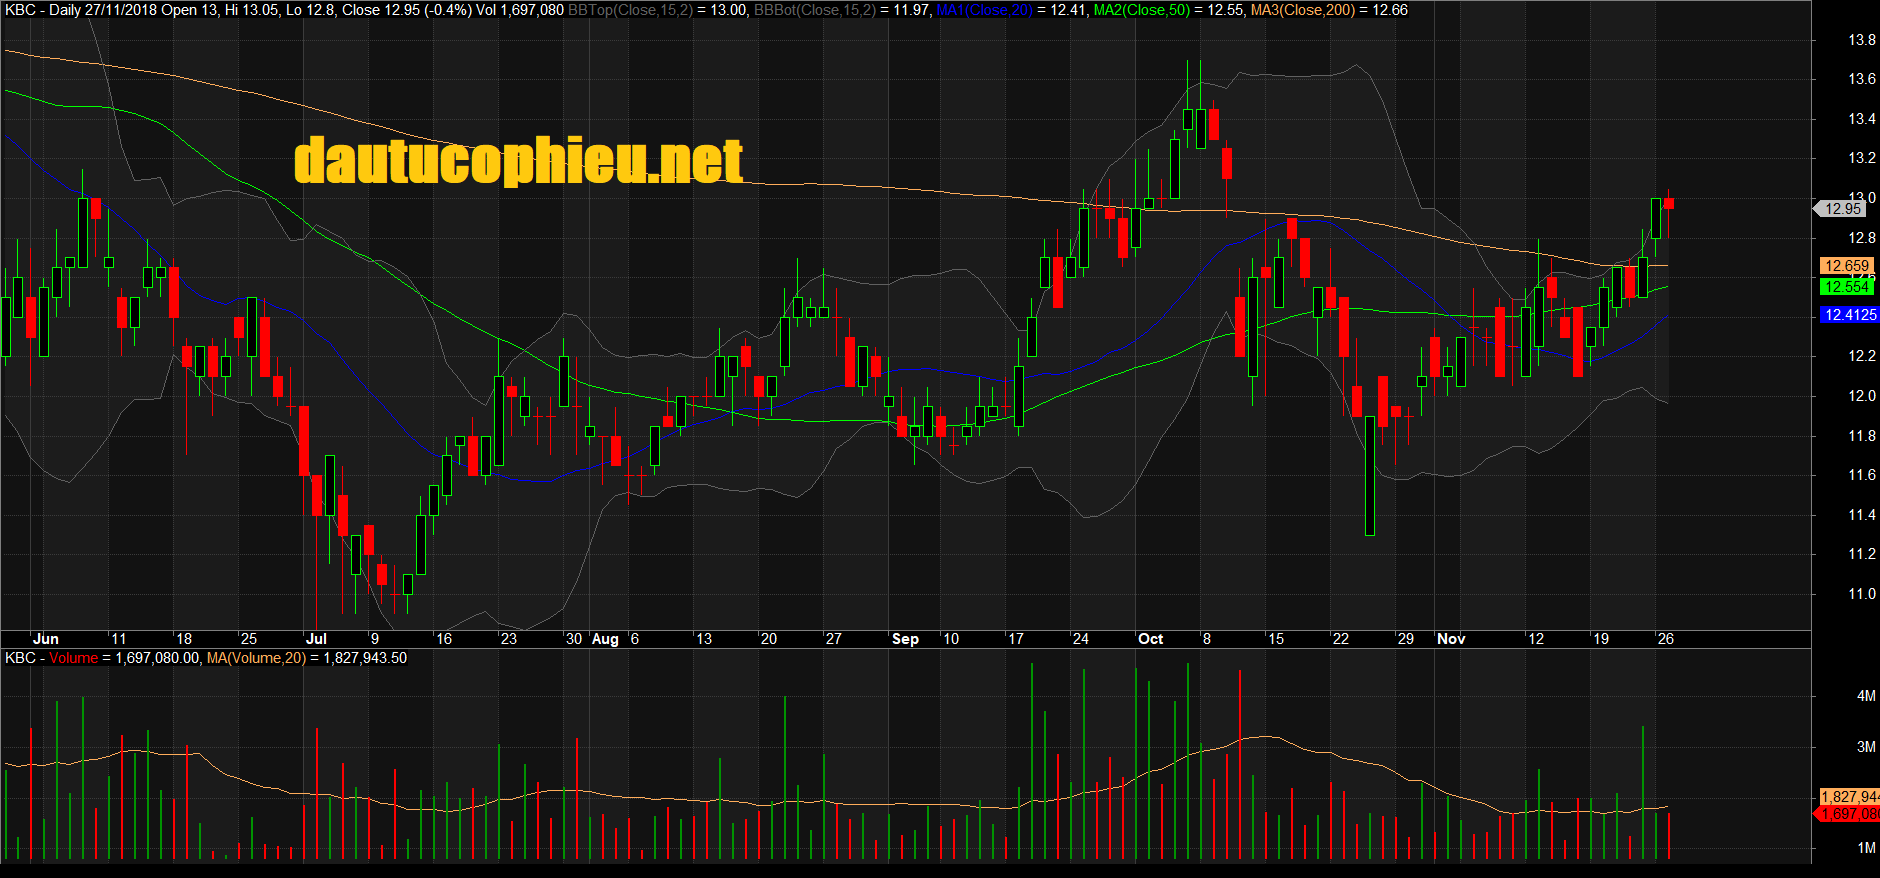Viewport: 1880px width, 878px height.
Task: Click the green 12.554 price marker
Action: click(1846, 287)
